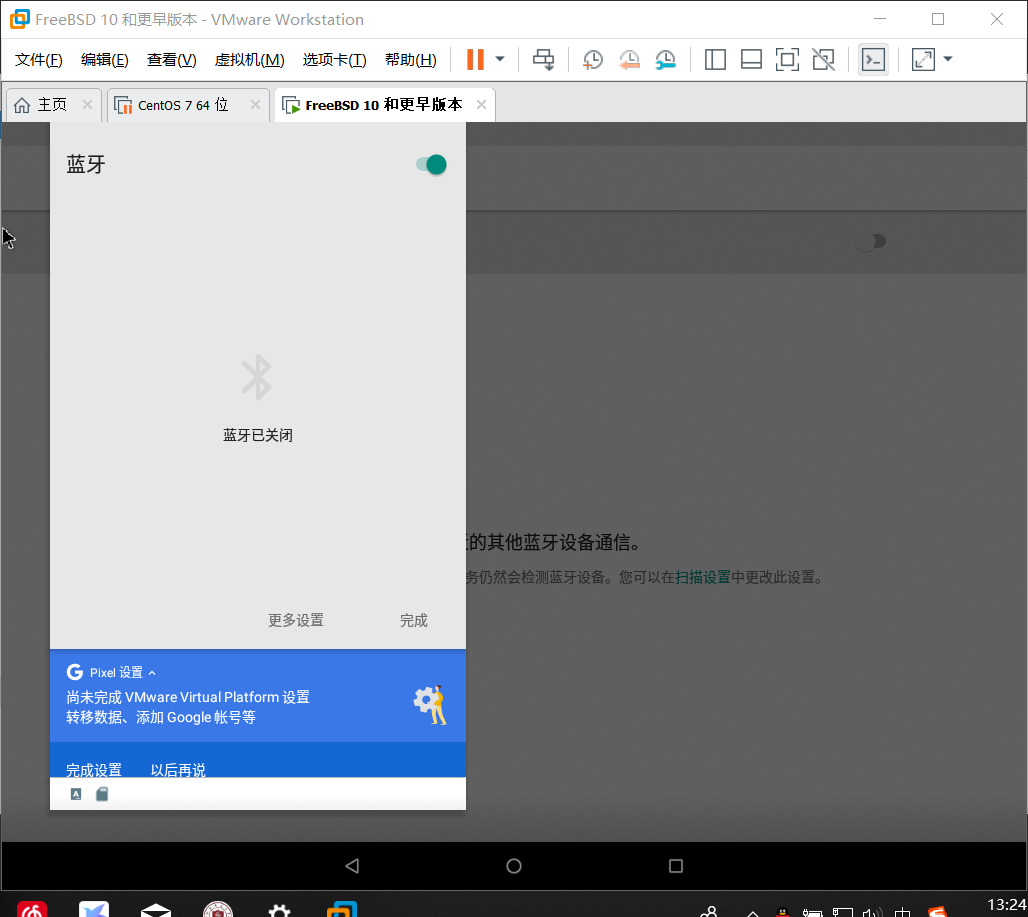Close the FreeBSD 10 和更早版本 tab

[x=481, y=105]
